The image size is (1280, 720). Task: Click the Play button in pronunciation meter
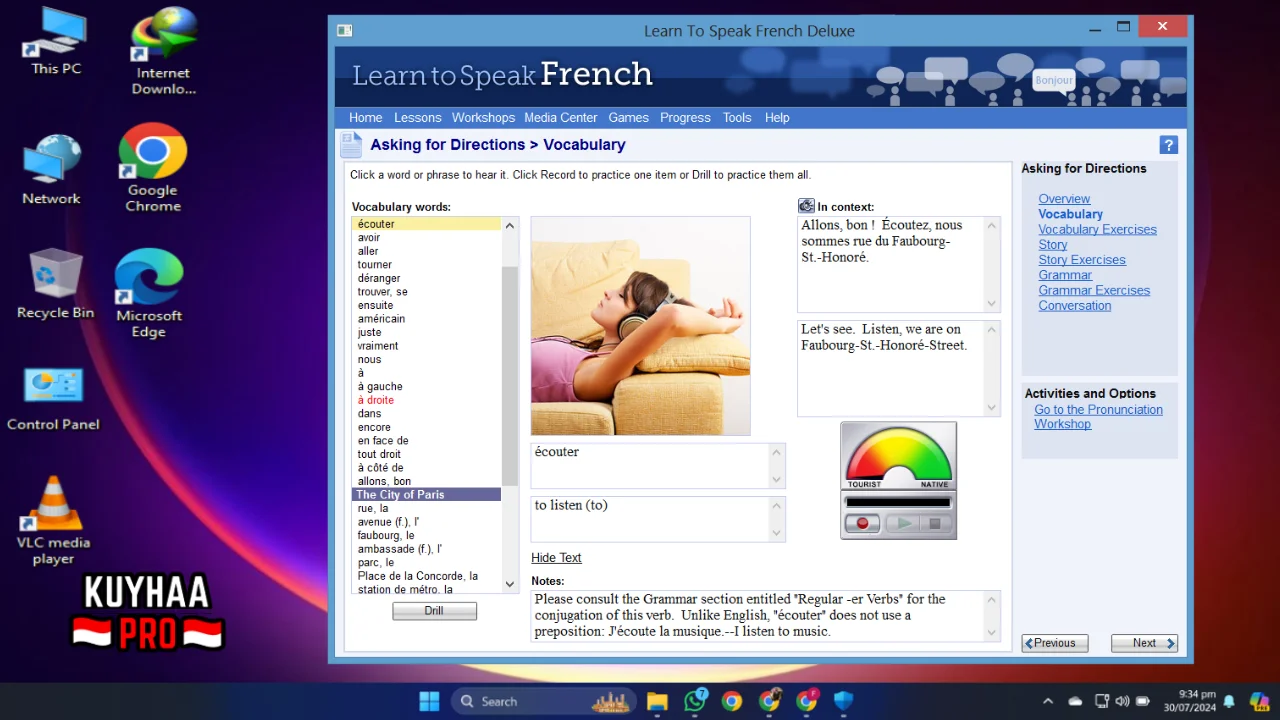pos(904,523)
